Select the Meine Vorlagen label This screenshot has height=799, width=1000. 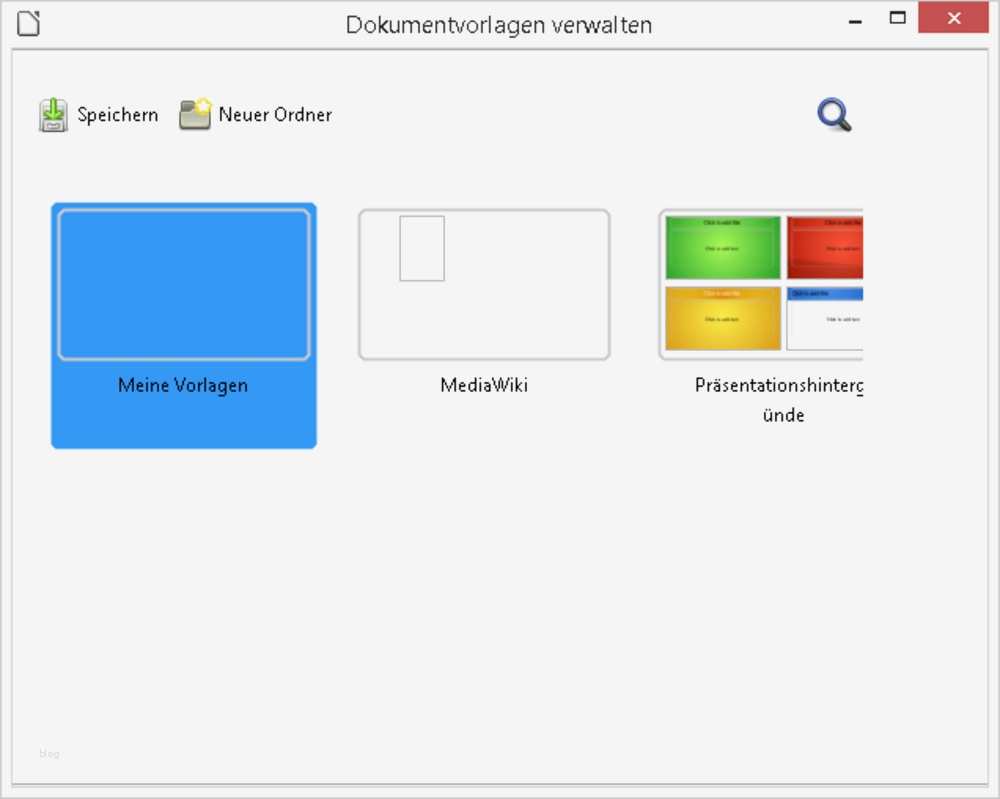pos(183,385)
